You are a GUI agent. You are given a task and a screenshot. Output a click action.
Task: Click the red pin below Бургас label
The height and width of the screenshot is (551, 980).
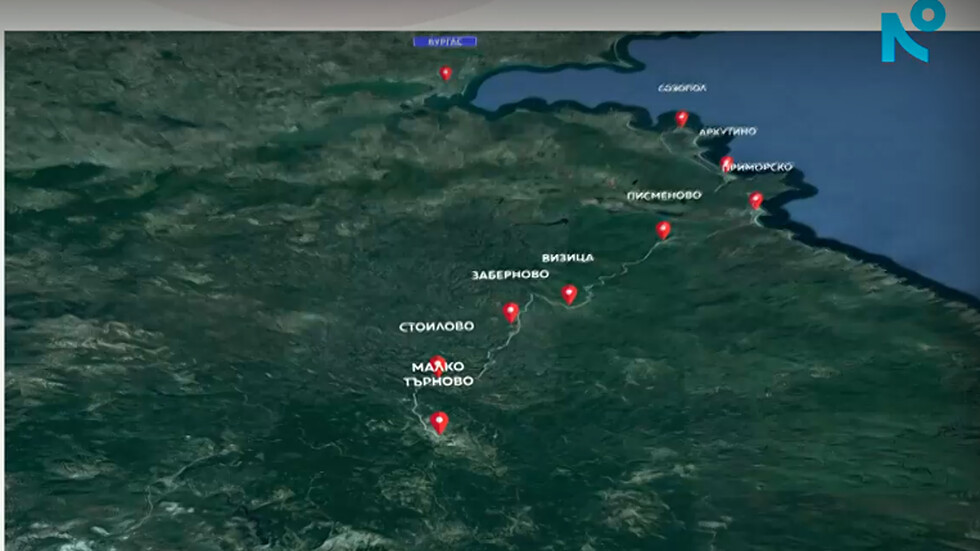445,73
